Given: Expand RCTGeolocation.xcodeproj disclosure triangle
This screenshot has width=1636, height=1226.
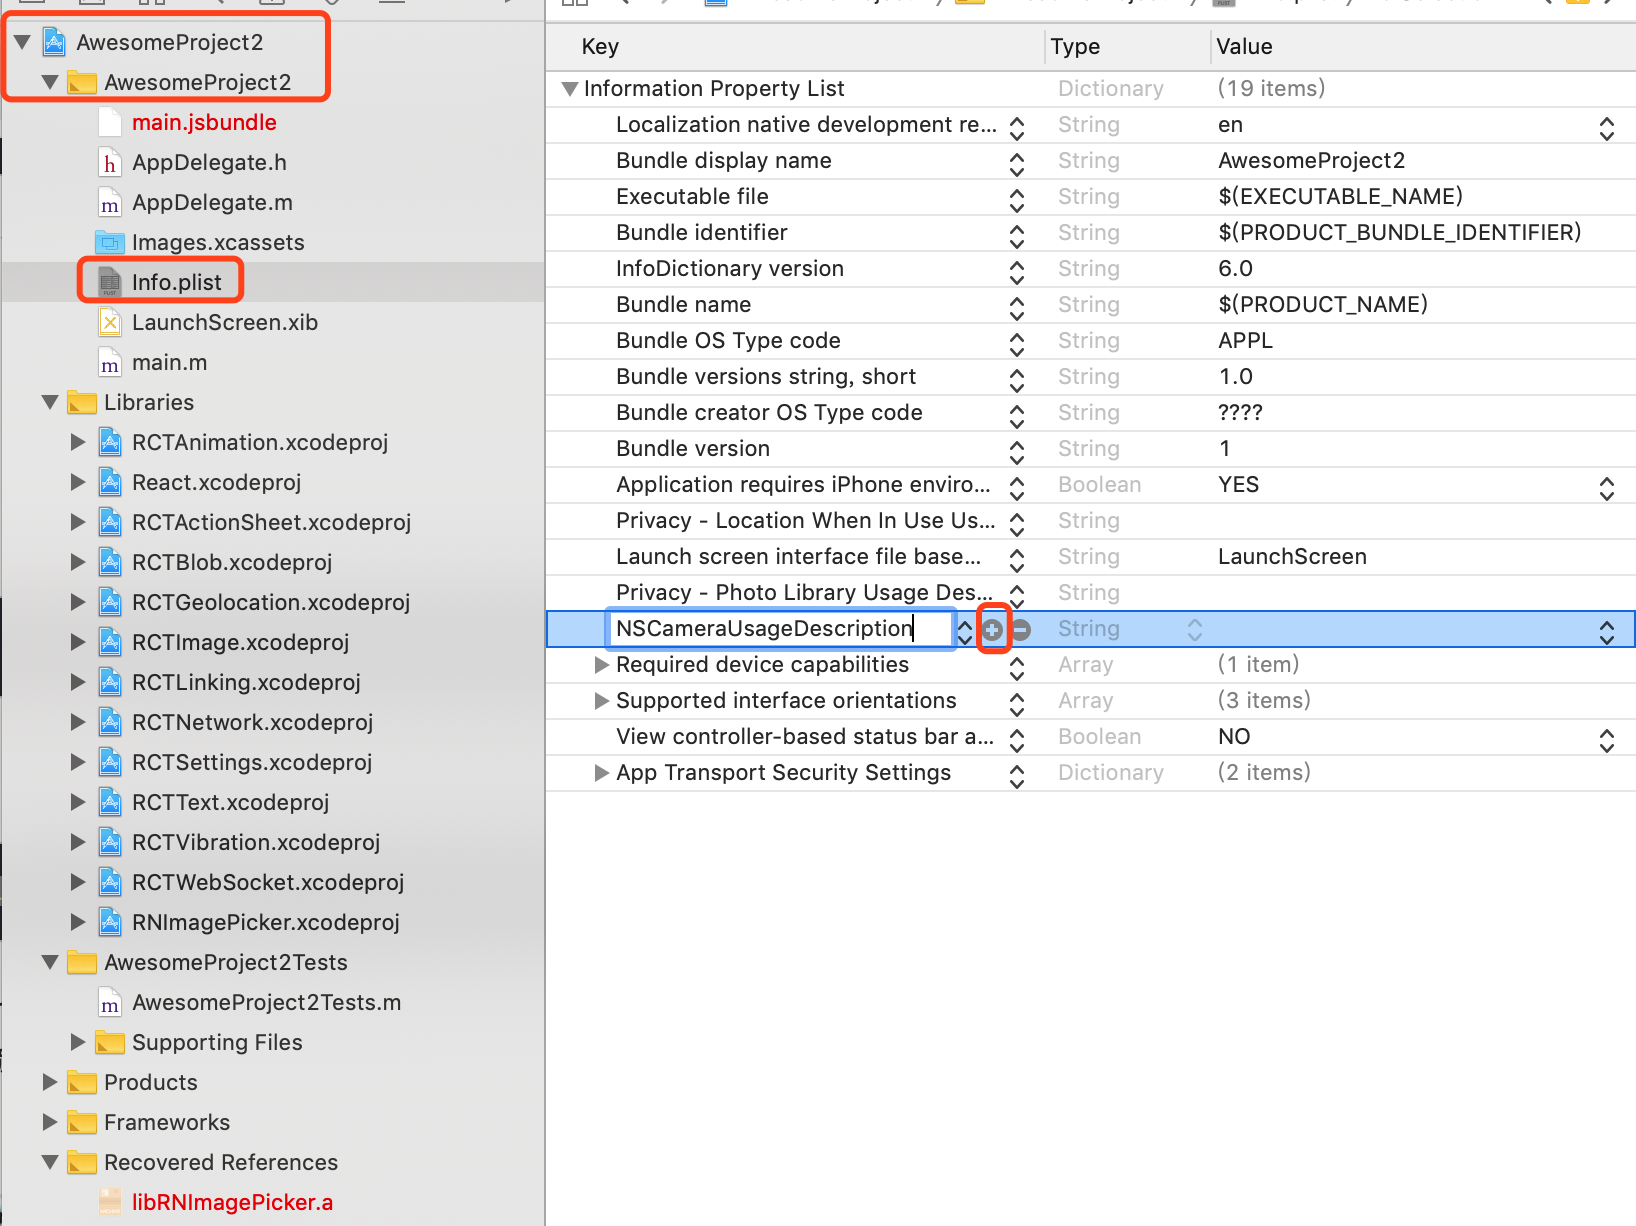Looking at the screenshot, I should point(78,602).
